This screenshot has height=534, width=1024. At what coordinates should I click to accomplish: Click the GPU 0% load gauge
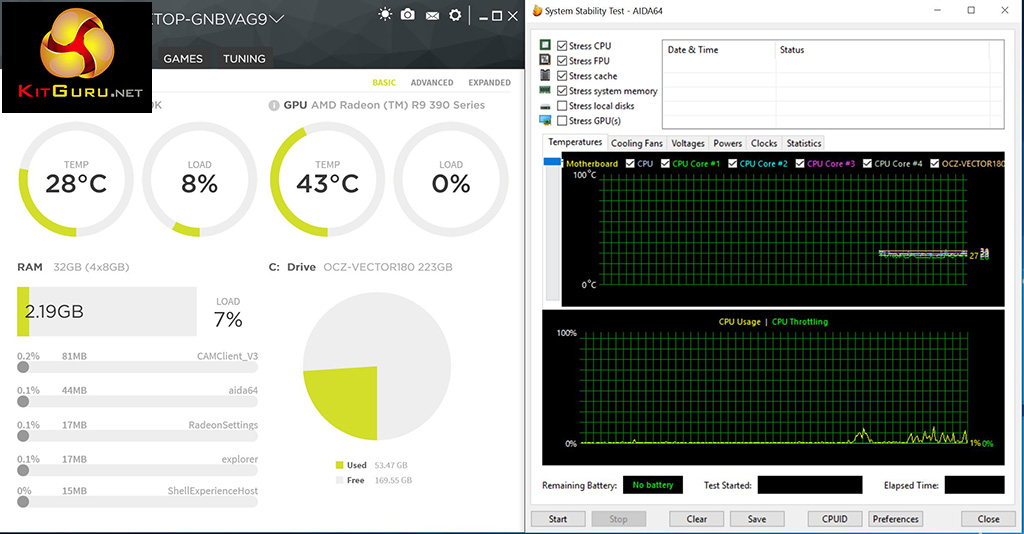tap(451, 179)
